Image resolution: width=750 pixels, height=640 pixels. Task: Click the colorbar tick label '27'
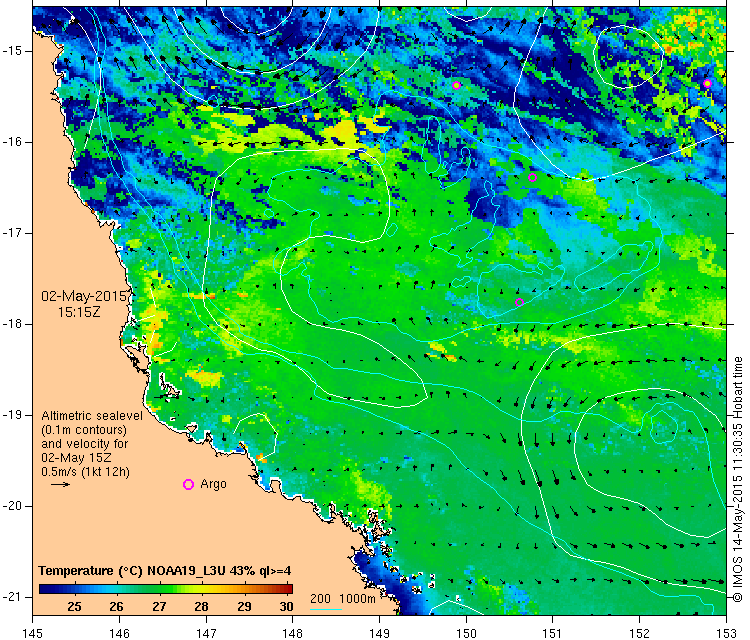click(159, 607)
